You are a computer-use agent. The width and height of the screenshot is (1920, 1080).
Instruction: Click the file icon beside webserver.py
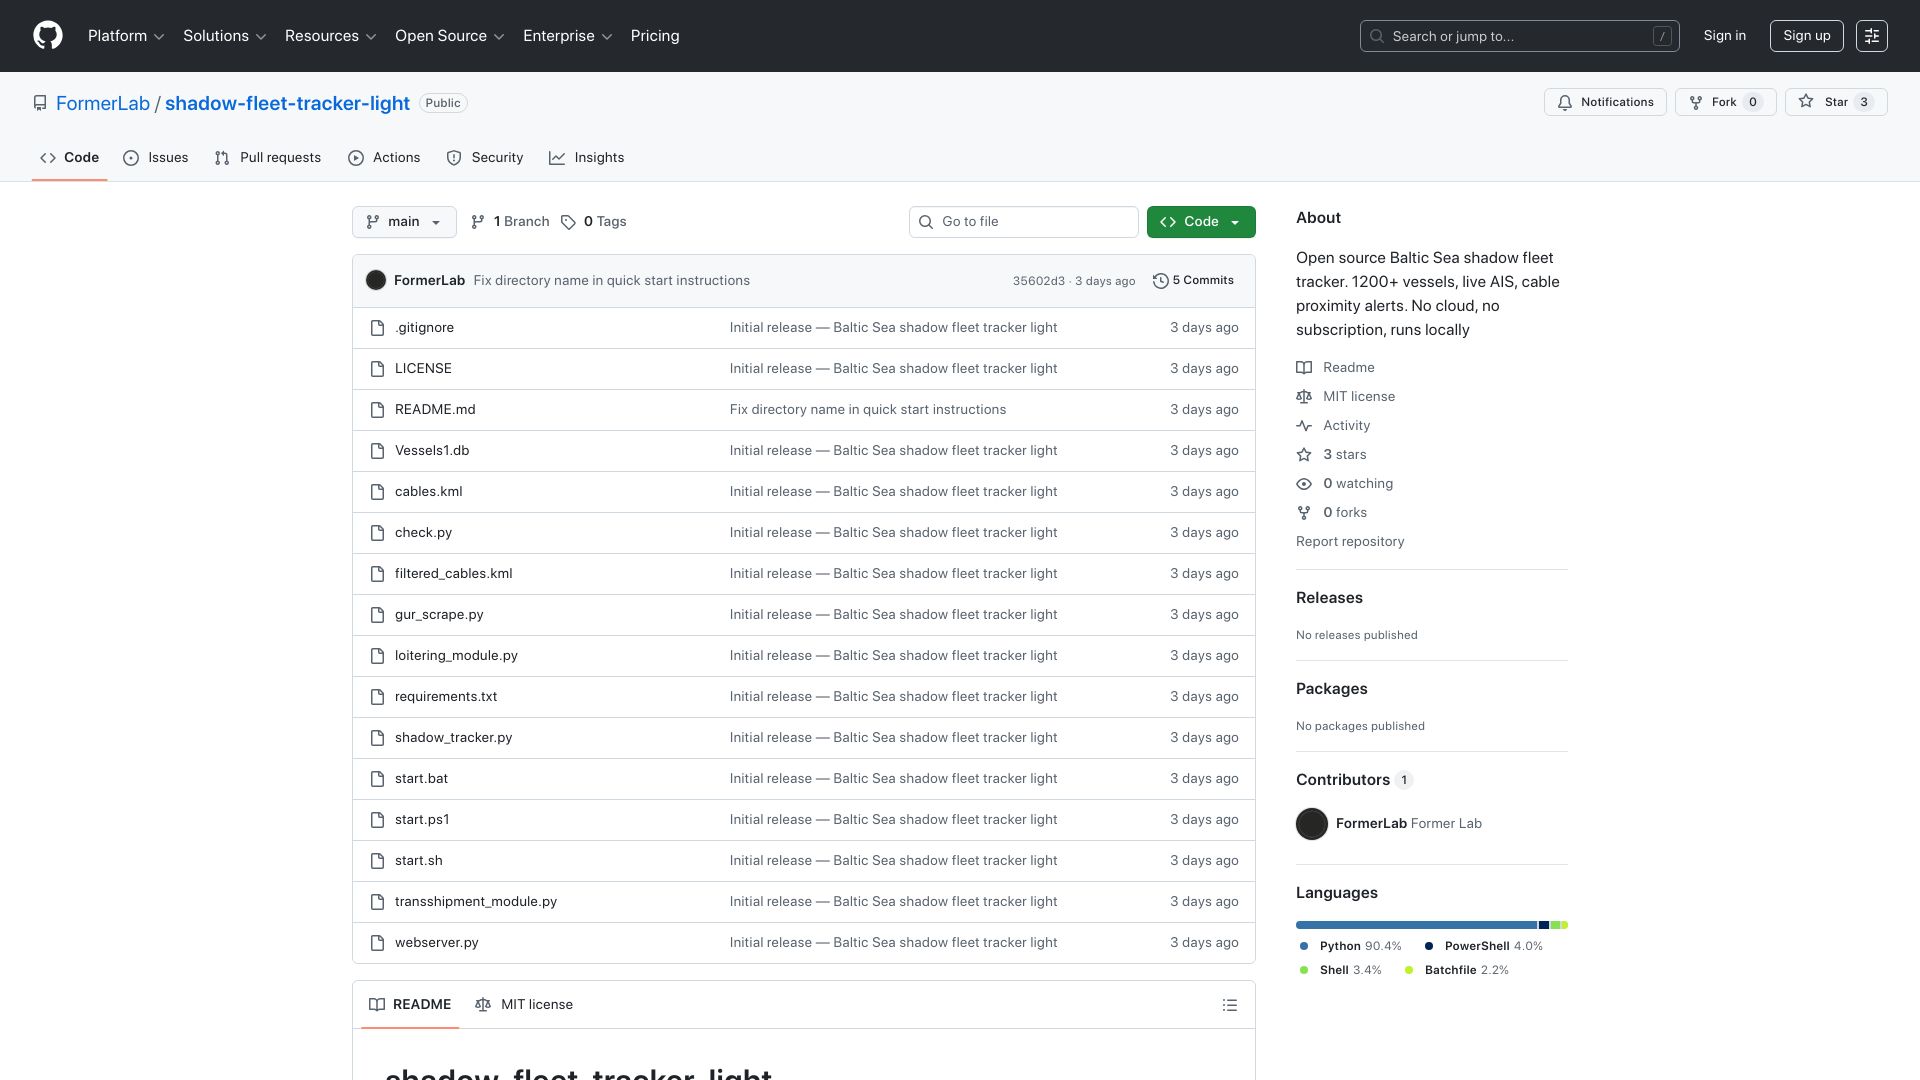[377, 943]
